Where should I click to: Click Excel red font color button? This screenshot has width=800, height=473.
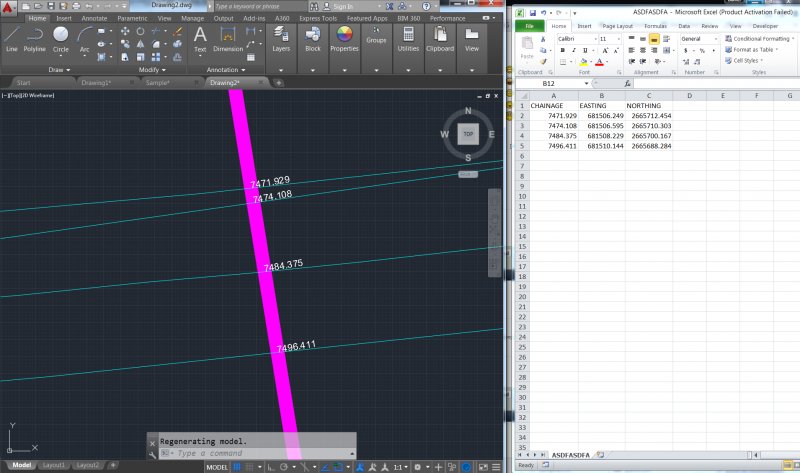[599, 62]
